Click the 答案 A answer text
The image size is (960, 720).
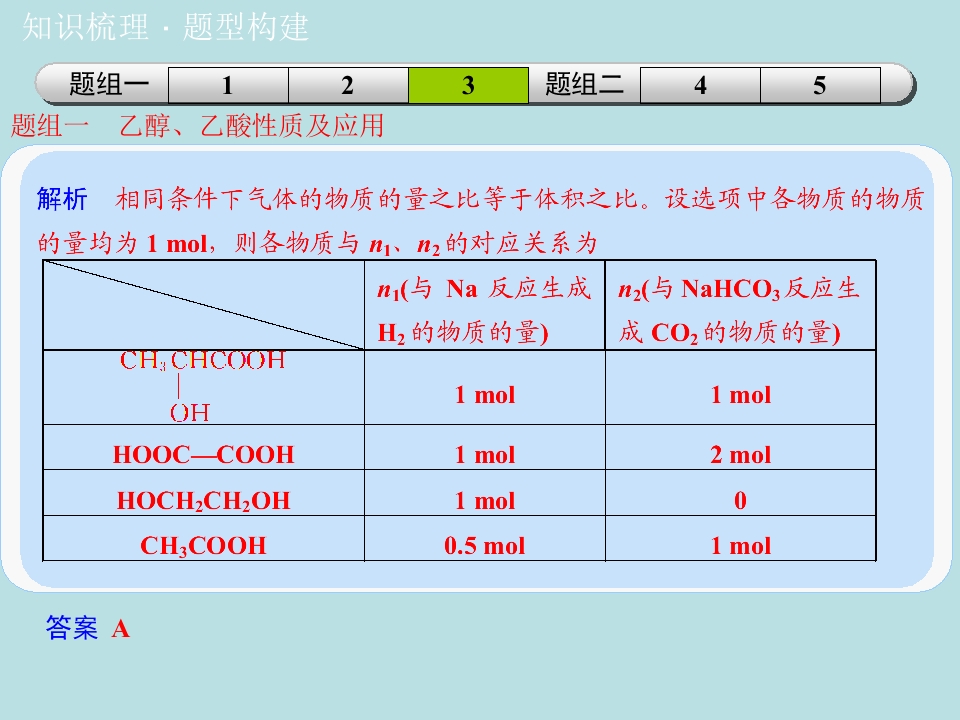[88, 629]
